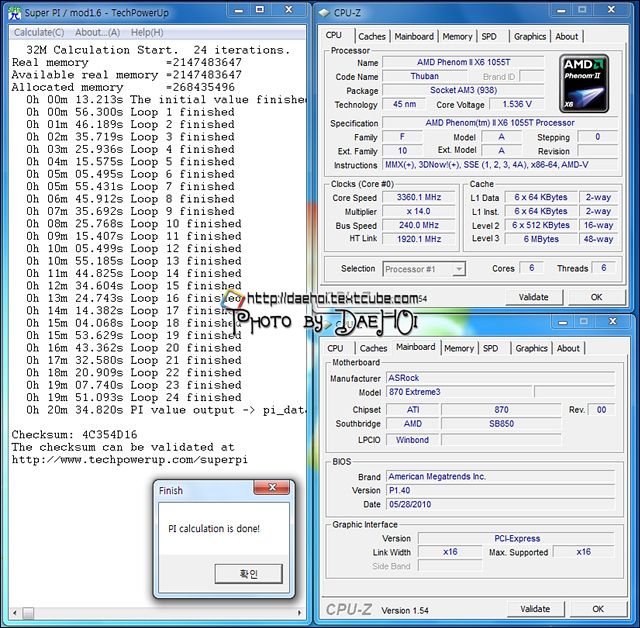Open the Calculate(C) menu in Super PI
The height and width of the screenshot is (628, 640).
(x=39, y=33)
